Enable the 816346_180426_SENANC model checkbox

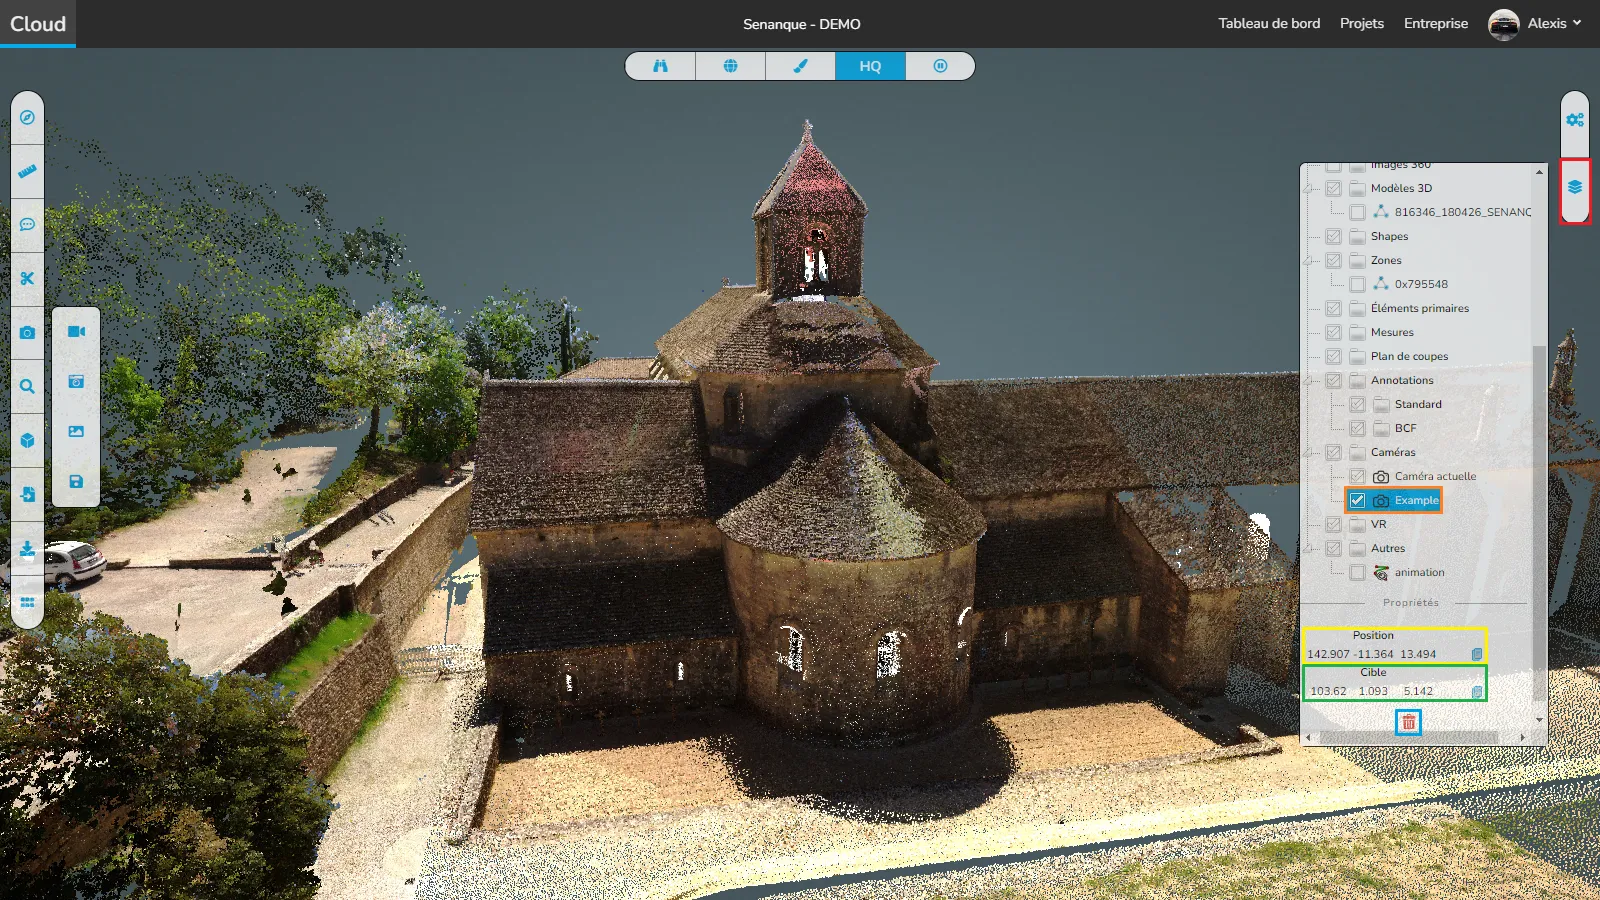pyautogui.click(x=1357, y=212)
